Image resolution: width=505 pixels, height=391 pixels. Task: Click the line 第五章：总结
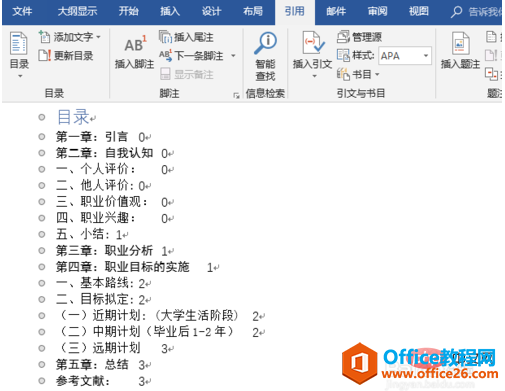[x=92, y=364]
